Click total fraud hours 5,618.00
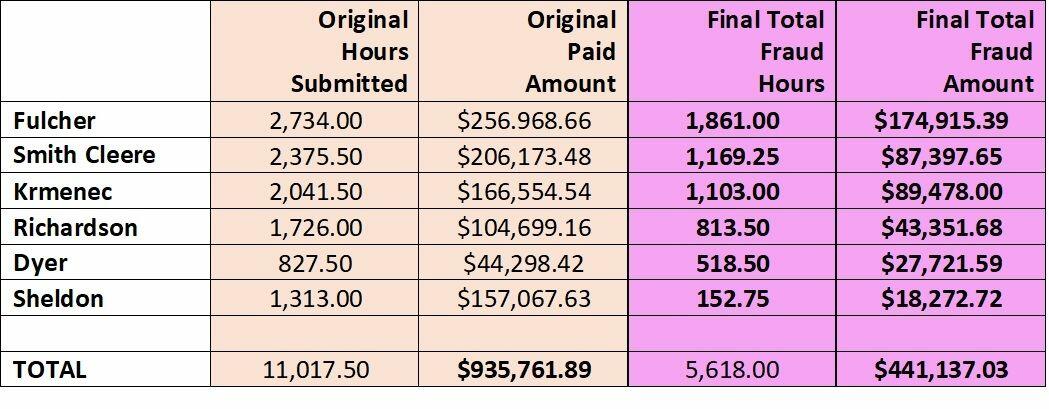The width and height of the screenshot is (1049, 409). (732, 370)
